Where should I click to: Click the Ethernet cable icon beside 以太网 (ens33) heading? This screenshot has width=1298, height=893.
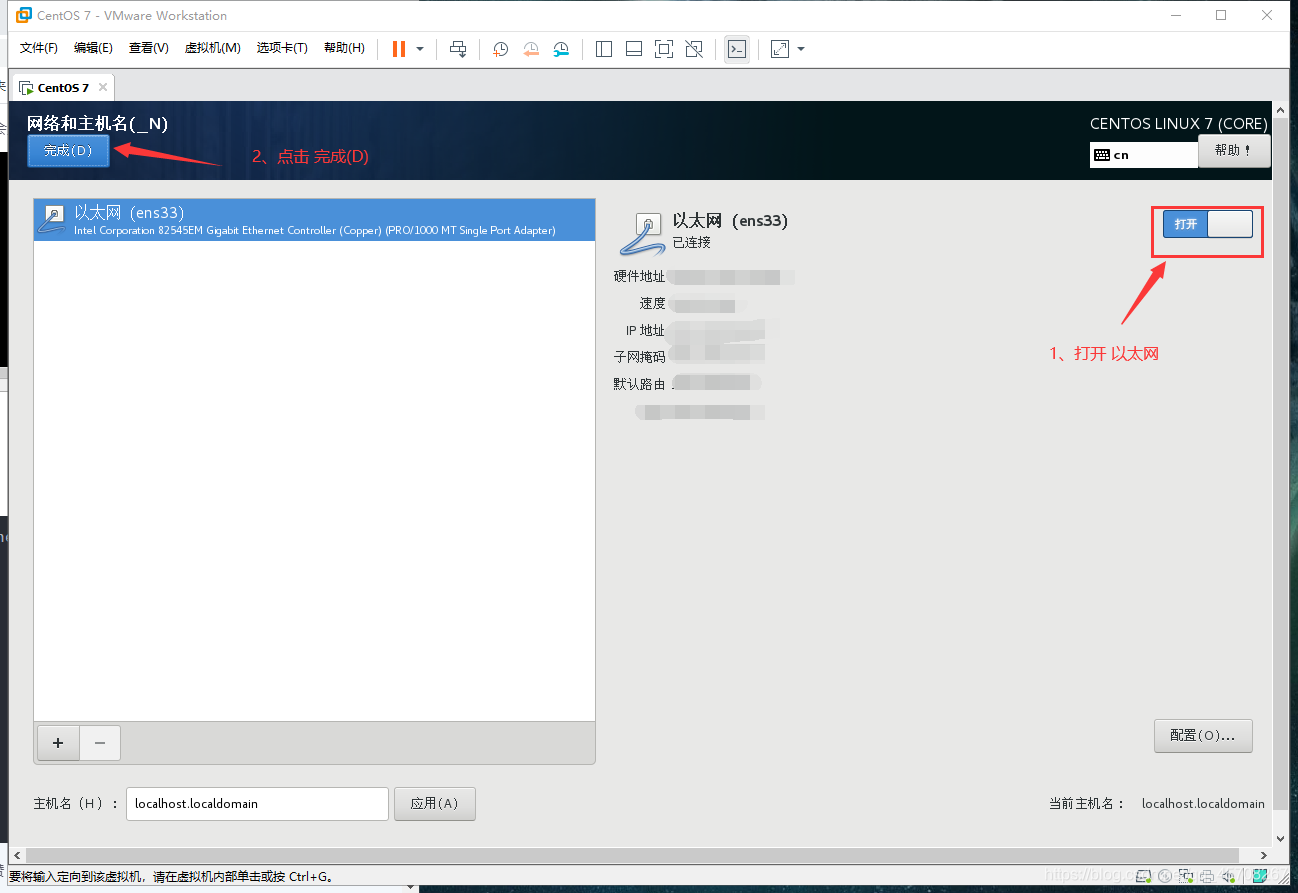(643, 234)
